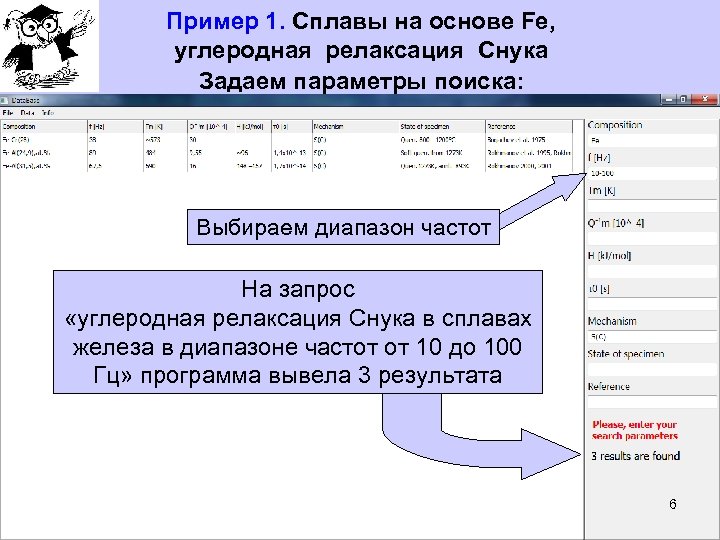Select the Q-1m cell showing 16

tap(211, 166)
